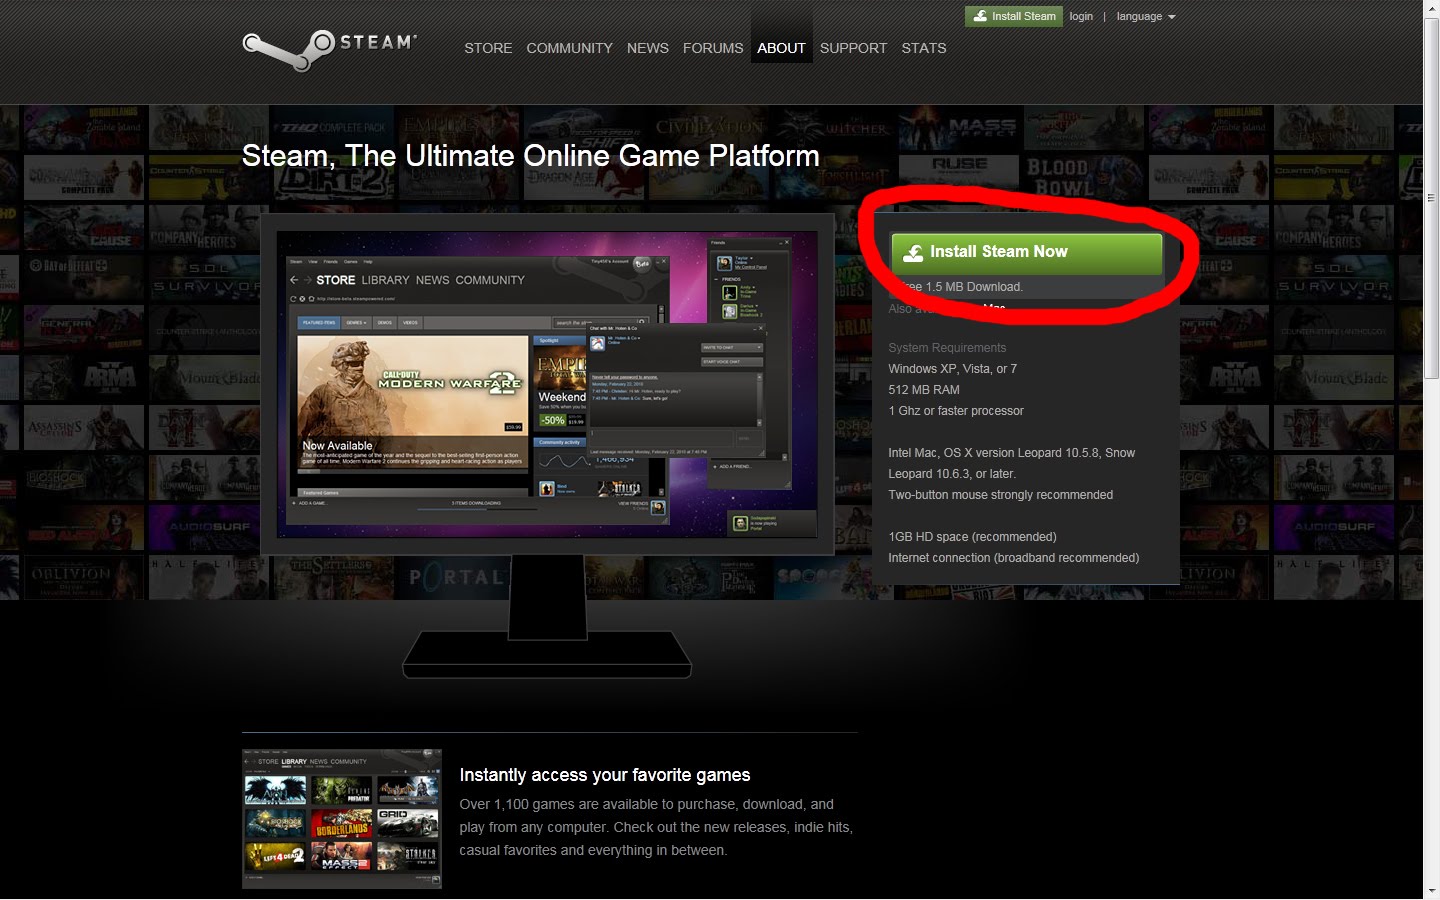This screenshot has height=900, width=1440.
Task: Click "Internet connection (broadband recommended)" text
Action: point(1014,558)
